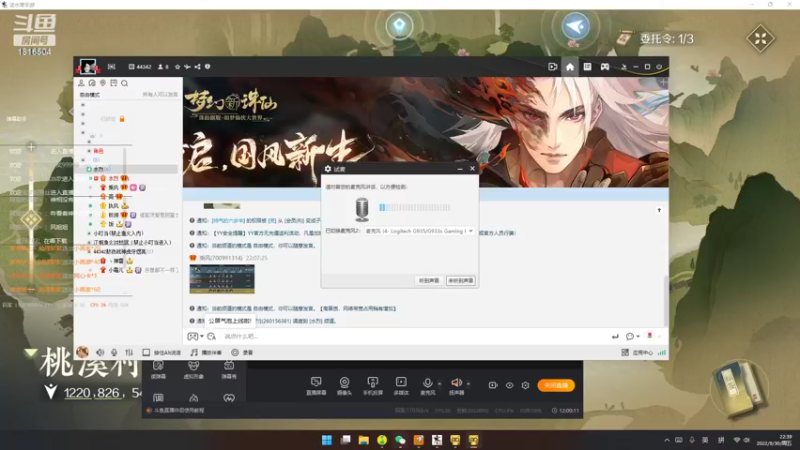The image size is (800, 450).
Task: Click the diamond location icon in game HUD
Action: coord(399,26)
